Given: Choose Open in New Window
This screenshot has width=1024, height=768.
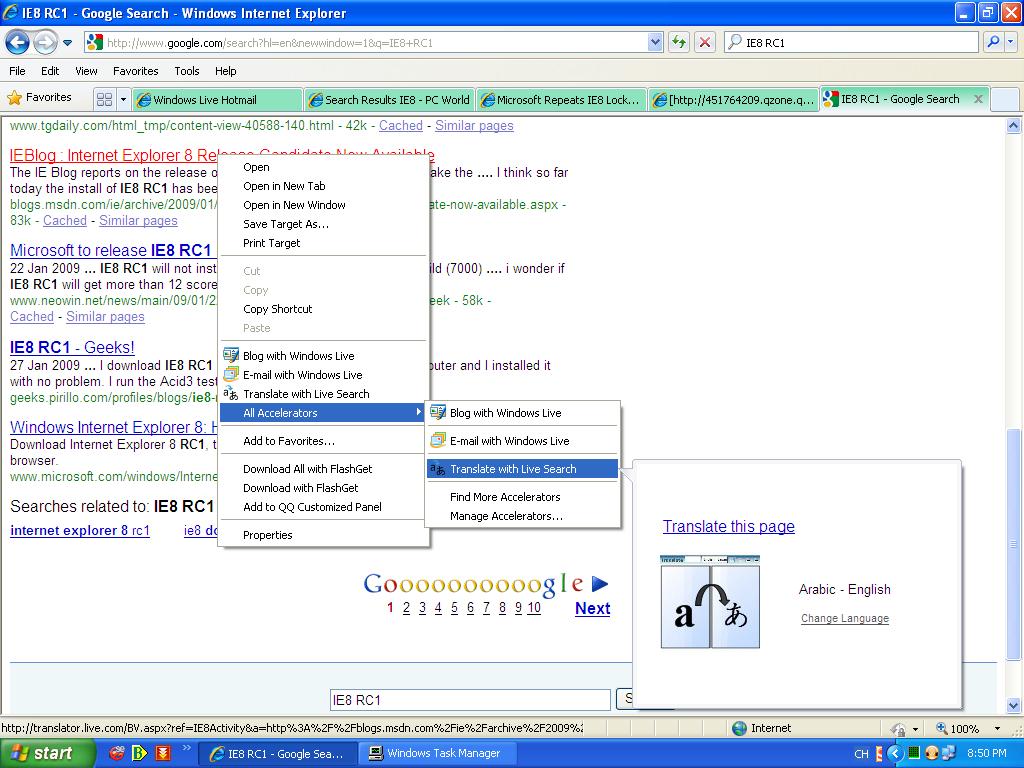Looking at the screenshot, I should tap(324, 205).
